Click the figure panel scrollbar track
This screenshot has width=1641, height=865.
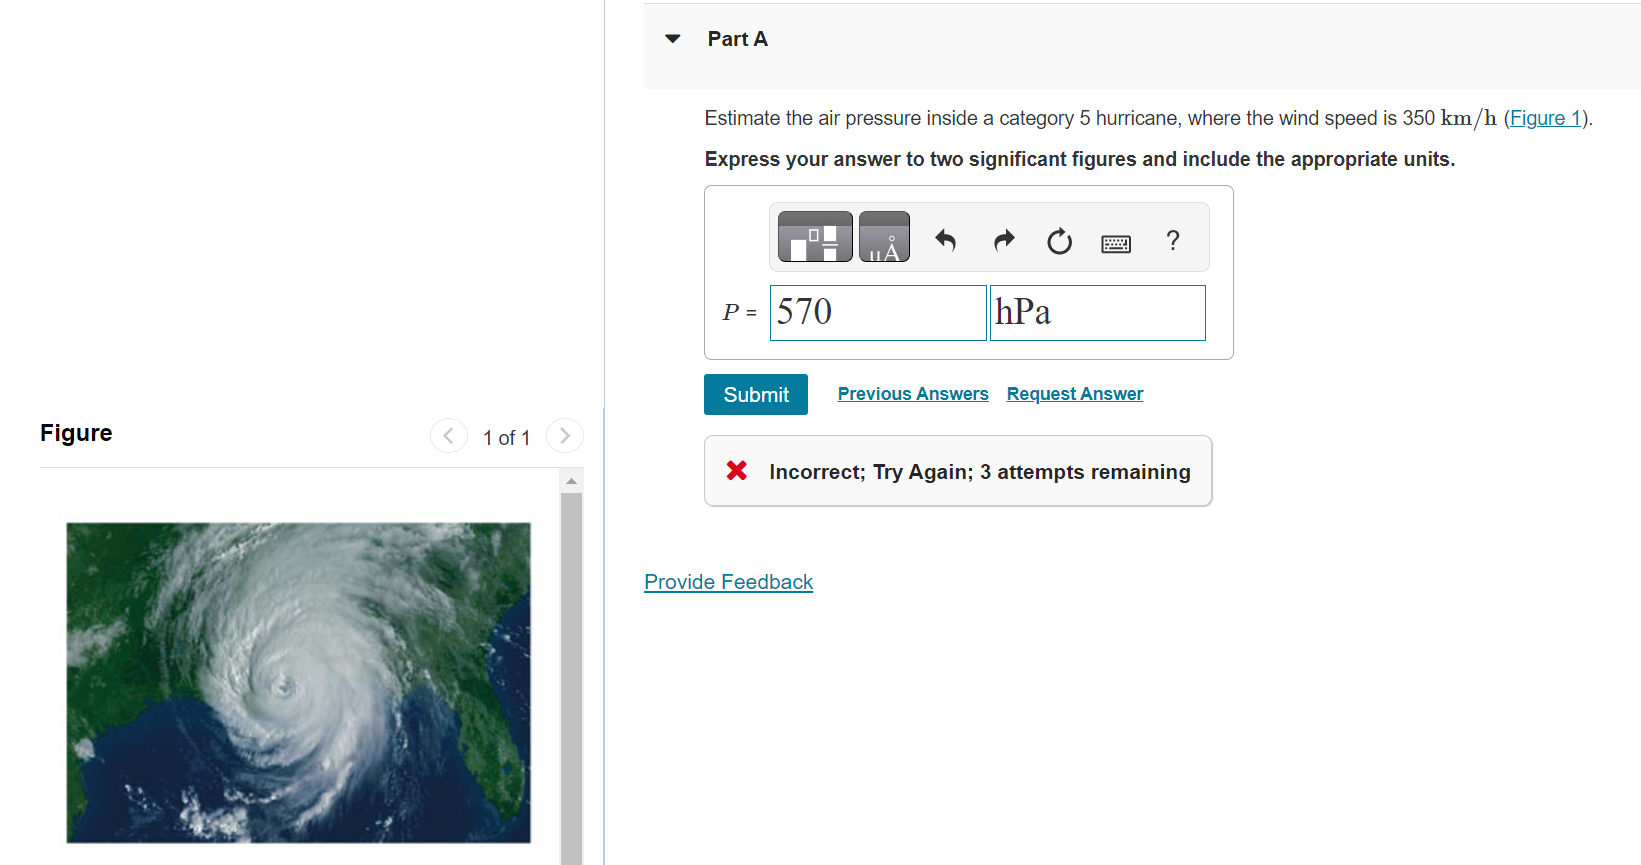(x=572, y=678)
